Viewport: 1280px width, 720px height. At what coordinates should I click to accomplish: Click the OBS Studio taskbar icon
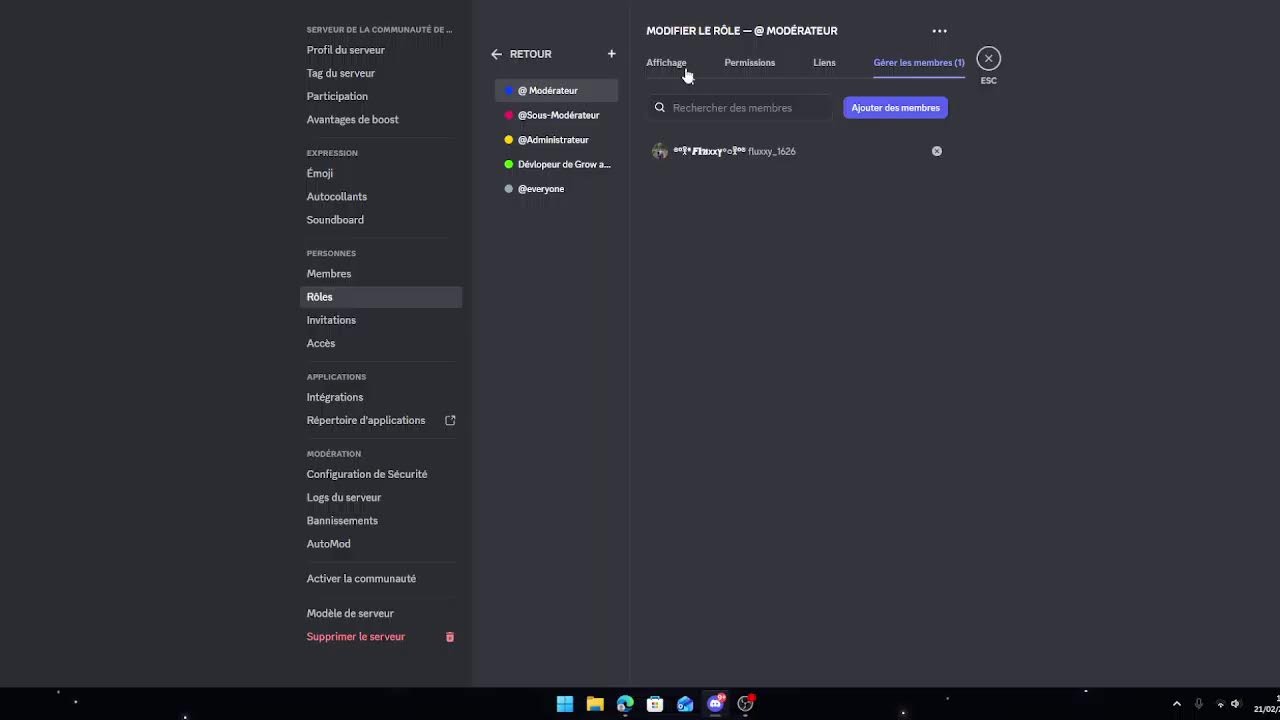click(745, 704)
